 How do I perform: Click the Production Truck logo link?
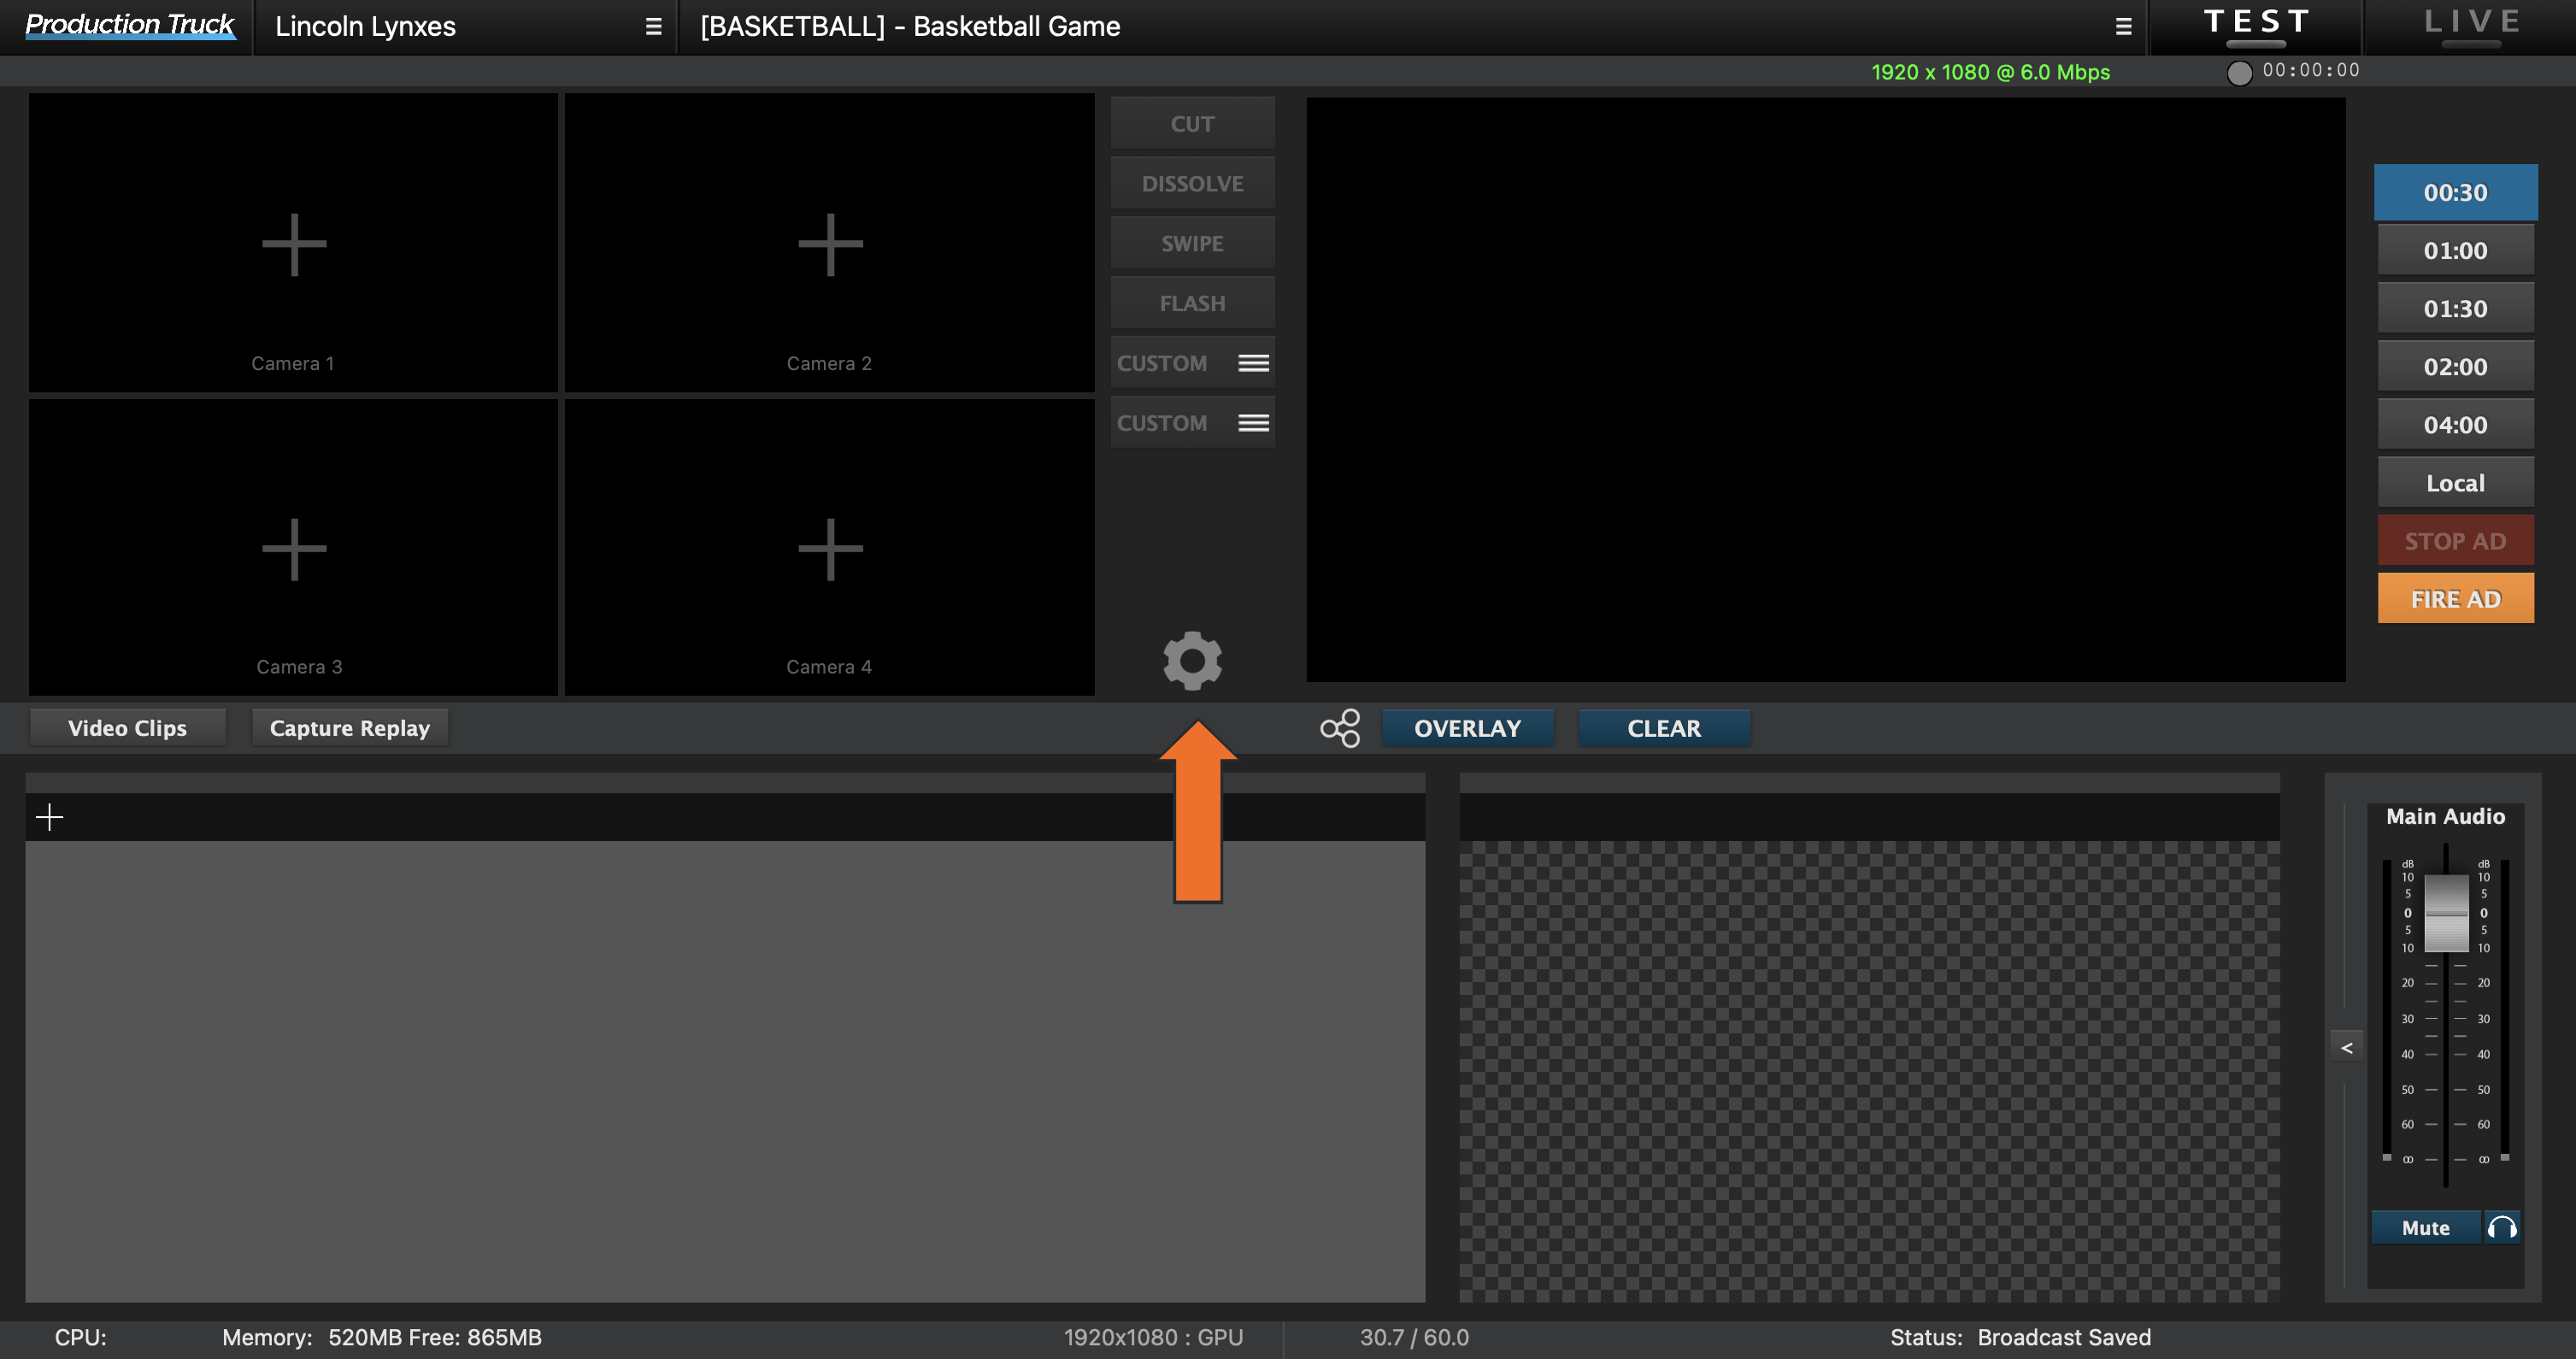click(129, 25)
